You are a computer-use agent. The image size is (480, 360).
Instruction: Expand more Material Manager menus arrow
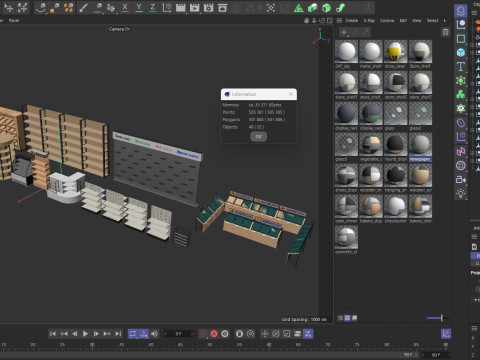click(x=444, y=21)
